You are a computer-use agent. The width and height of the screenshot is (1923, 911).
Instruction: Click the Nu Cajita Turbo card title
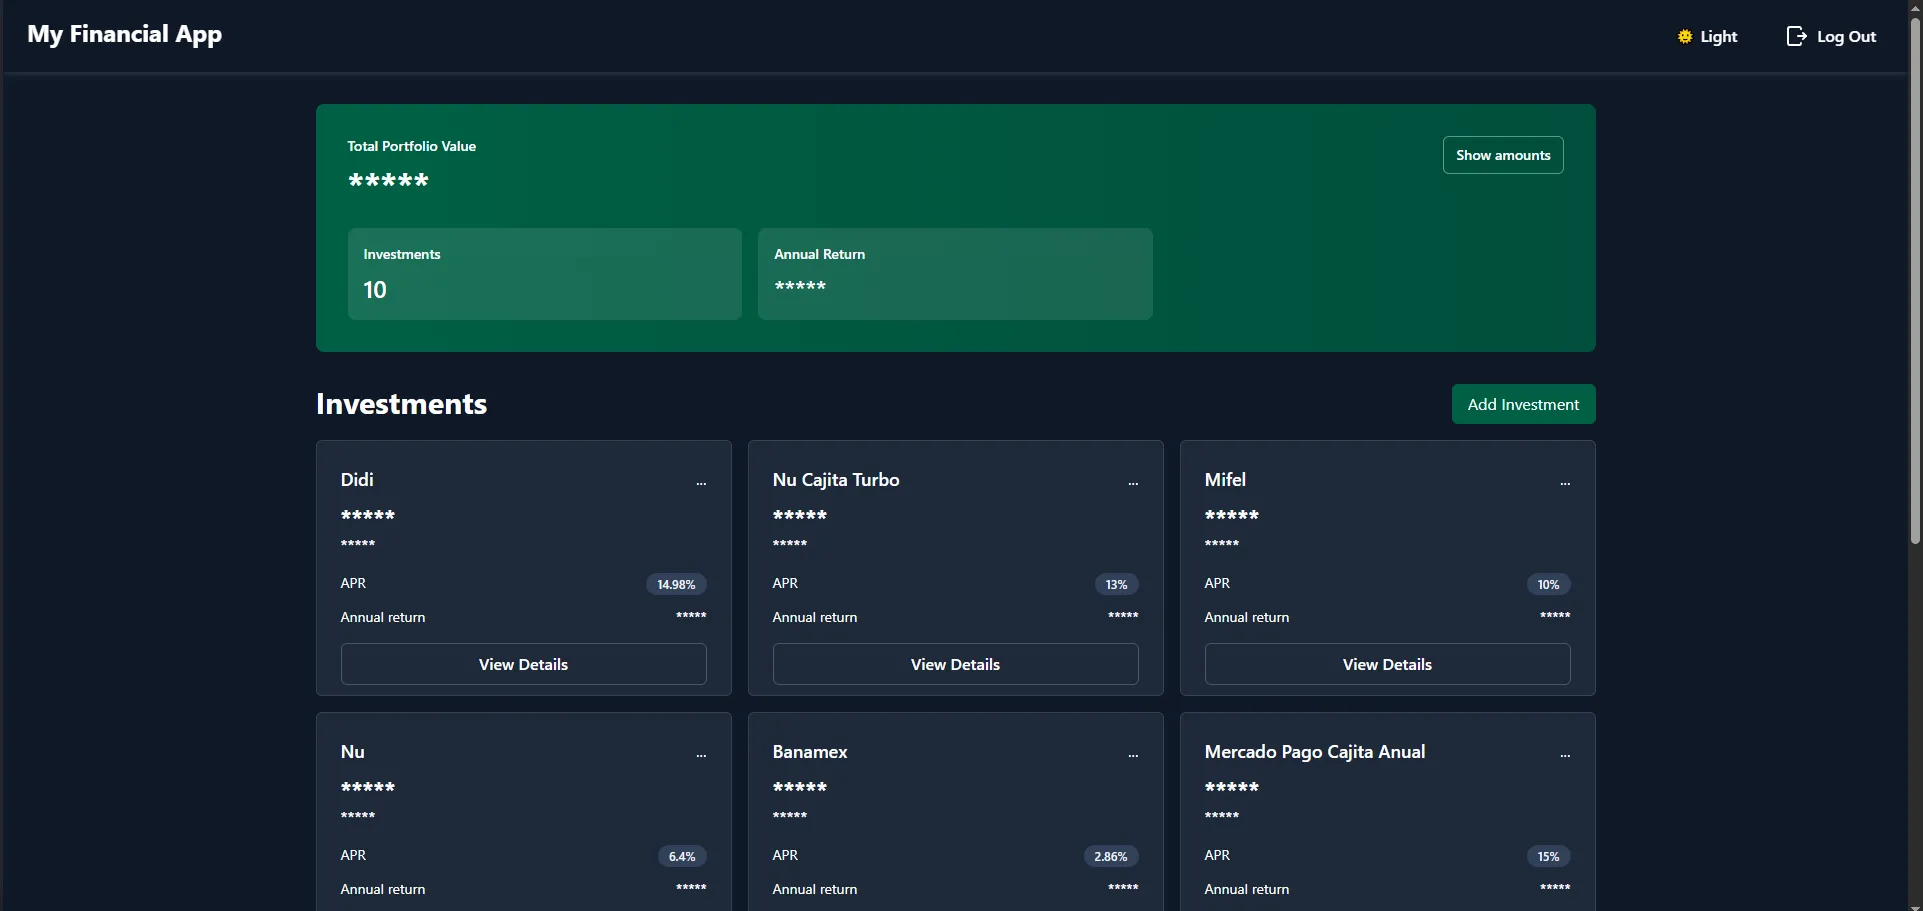click(x=836, y=480)
